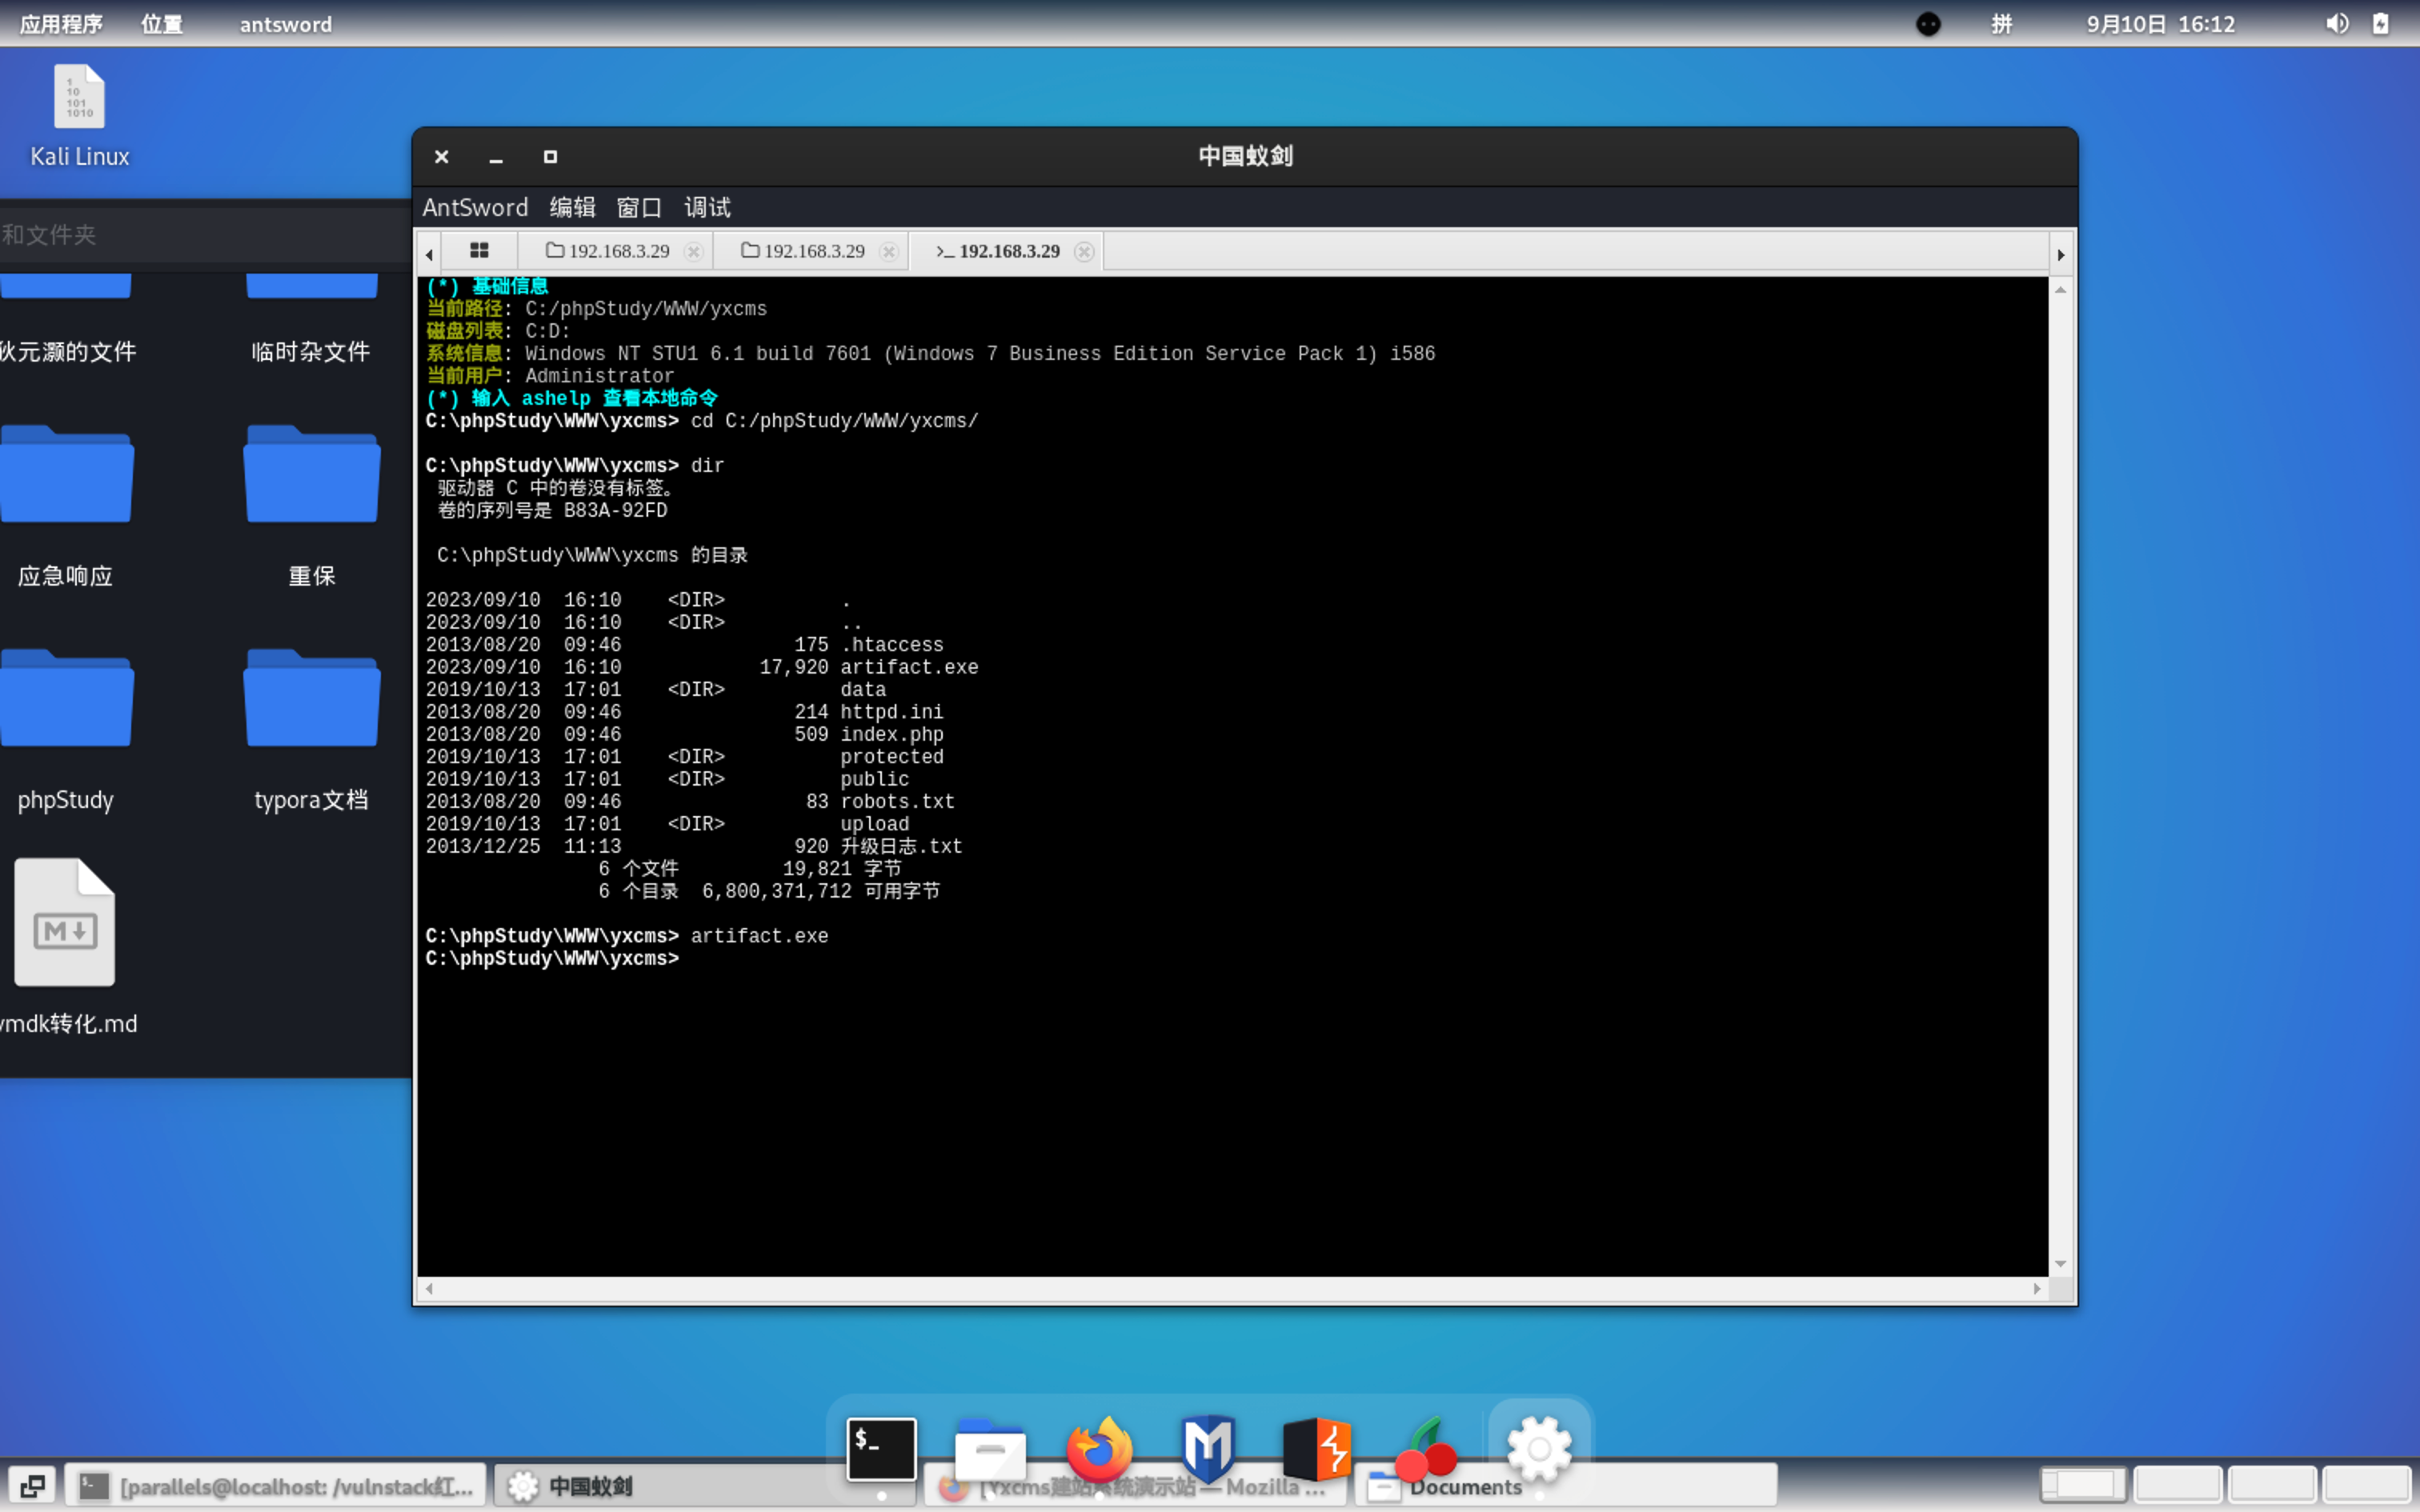Click the right tab scroll arrow

coord(2061,254)
